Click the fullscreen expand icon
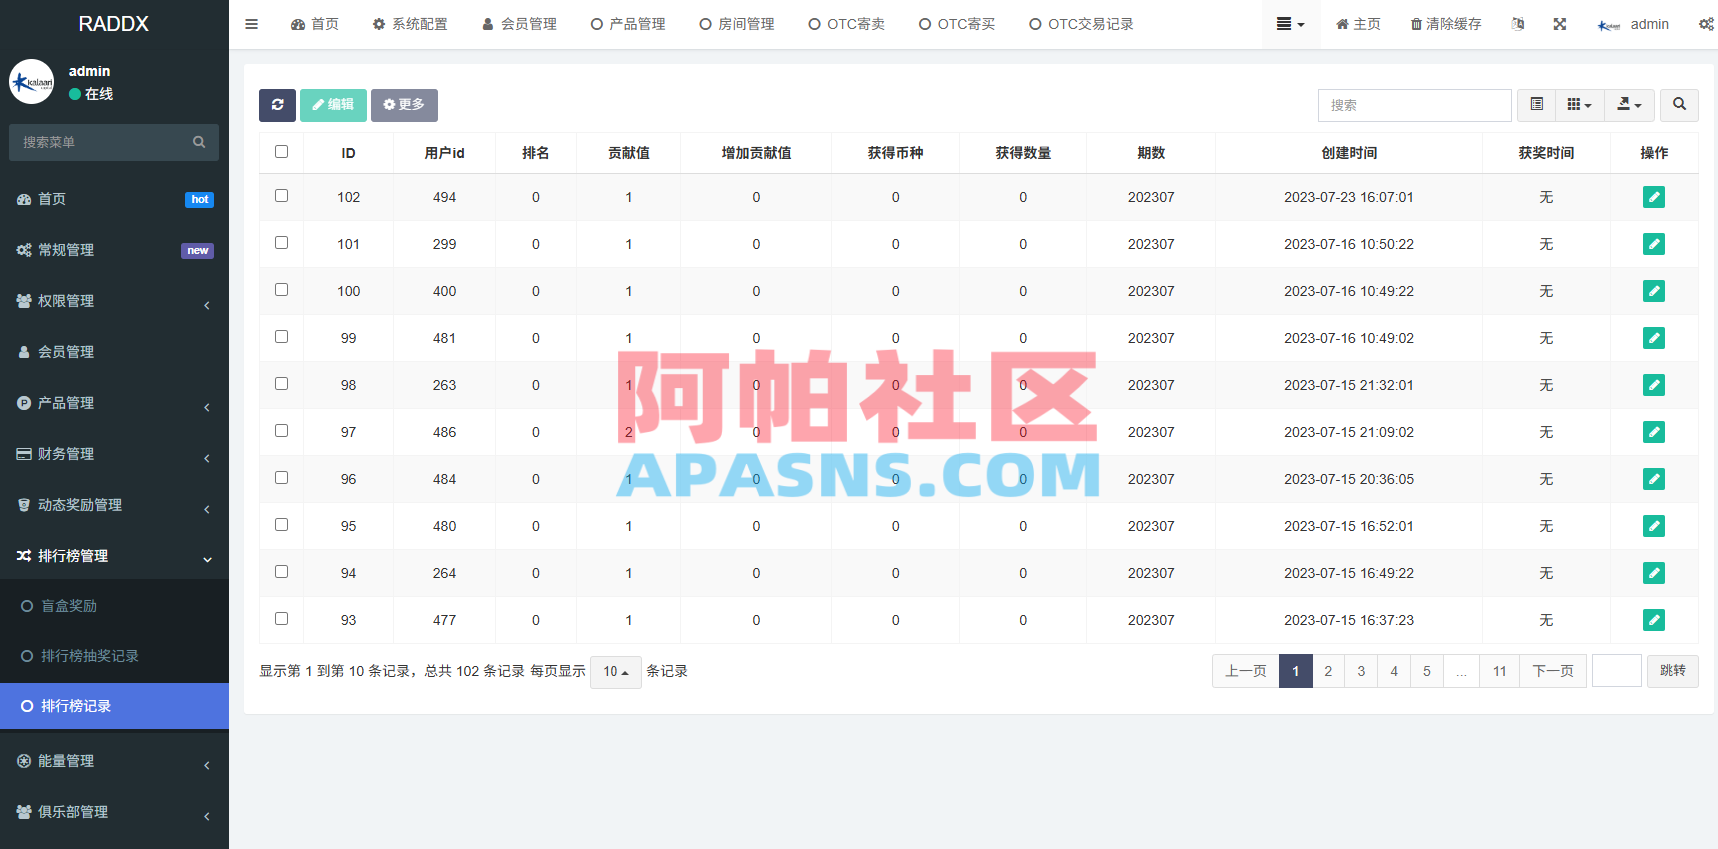 1559,24
